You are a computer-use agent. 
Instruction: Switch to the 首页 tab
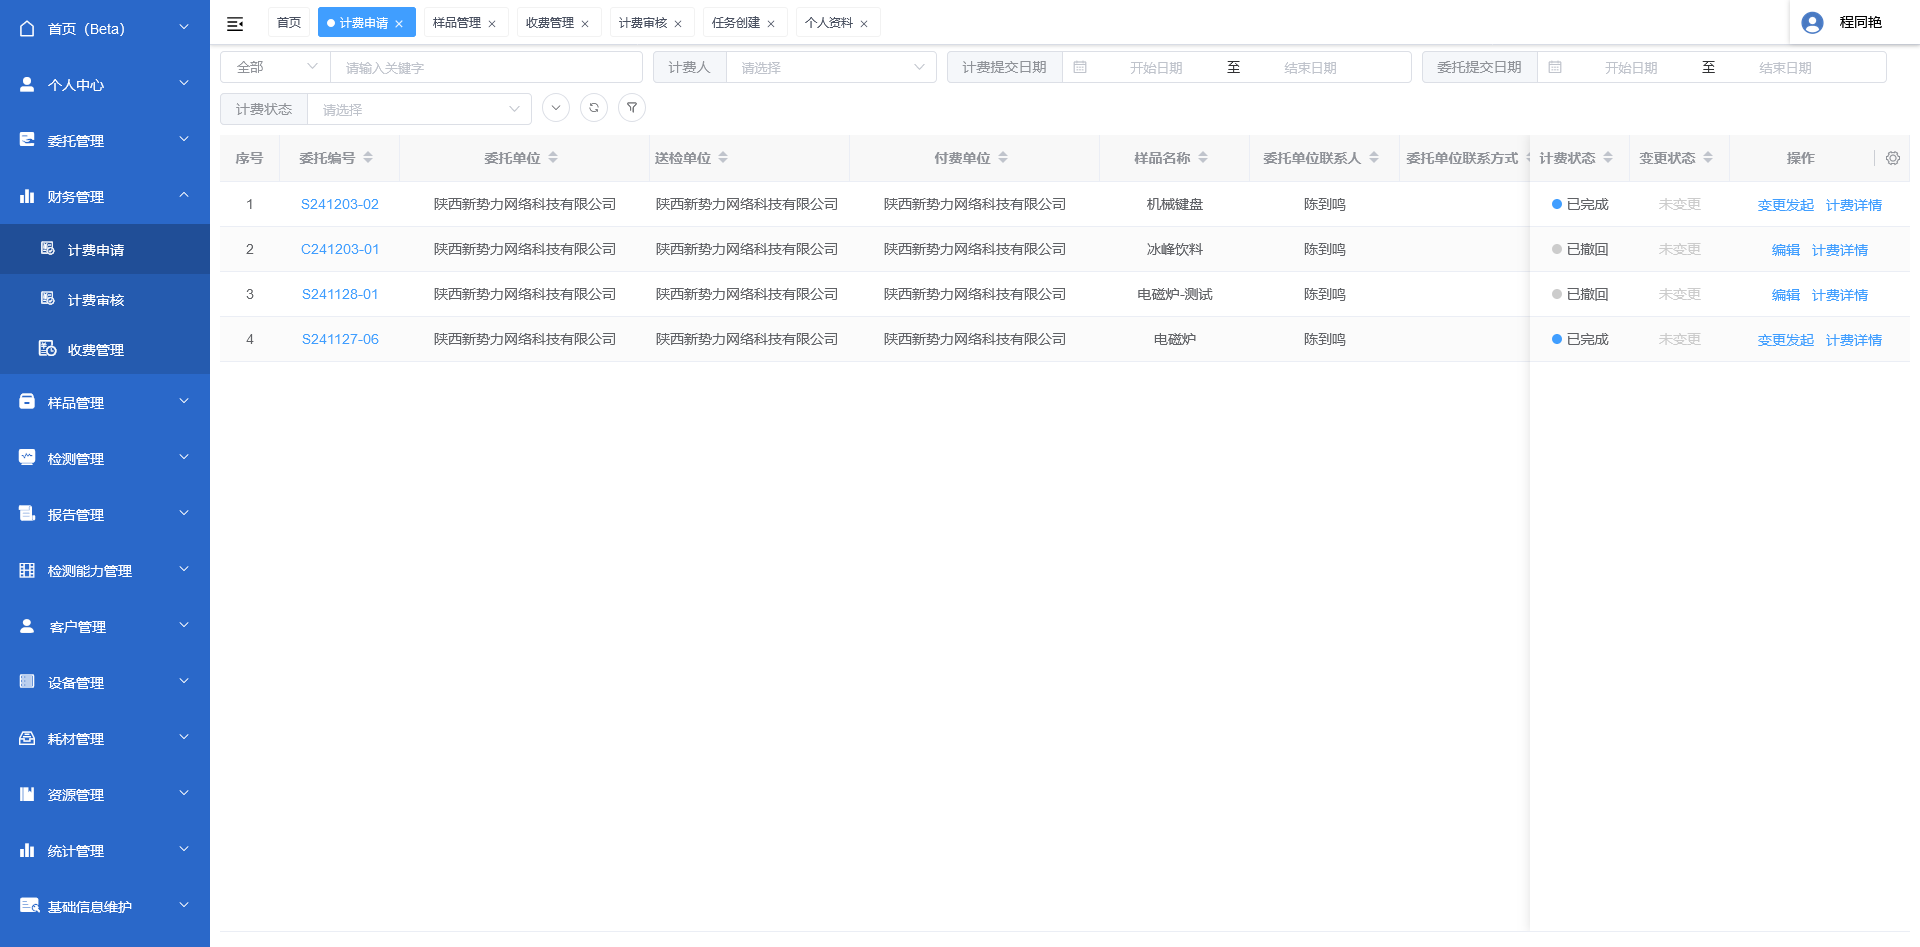coord(289,23)
